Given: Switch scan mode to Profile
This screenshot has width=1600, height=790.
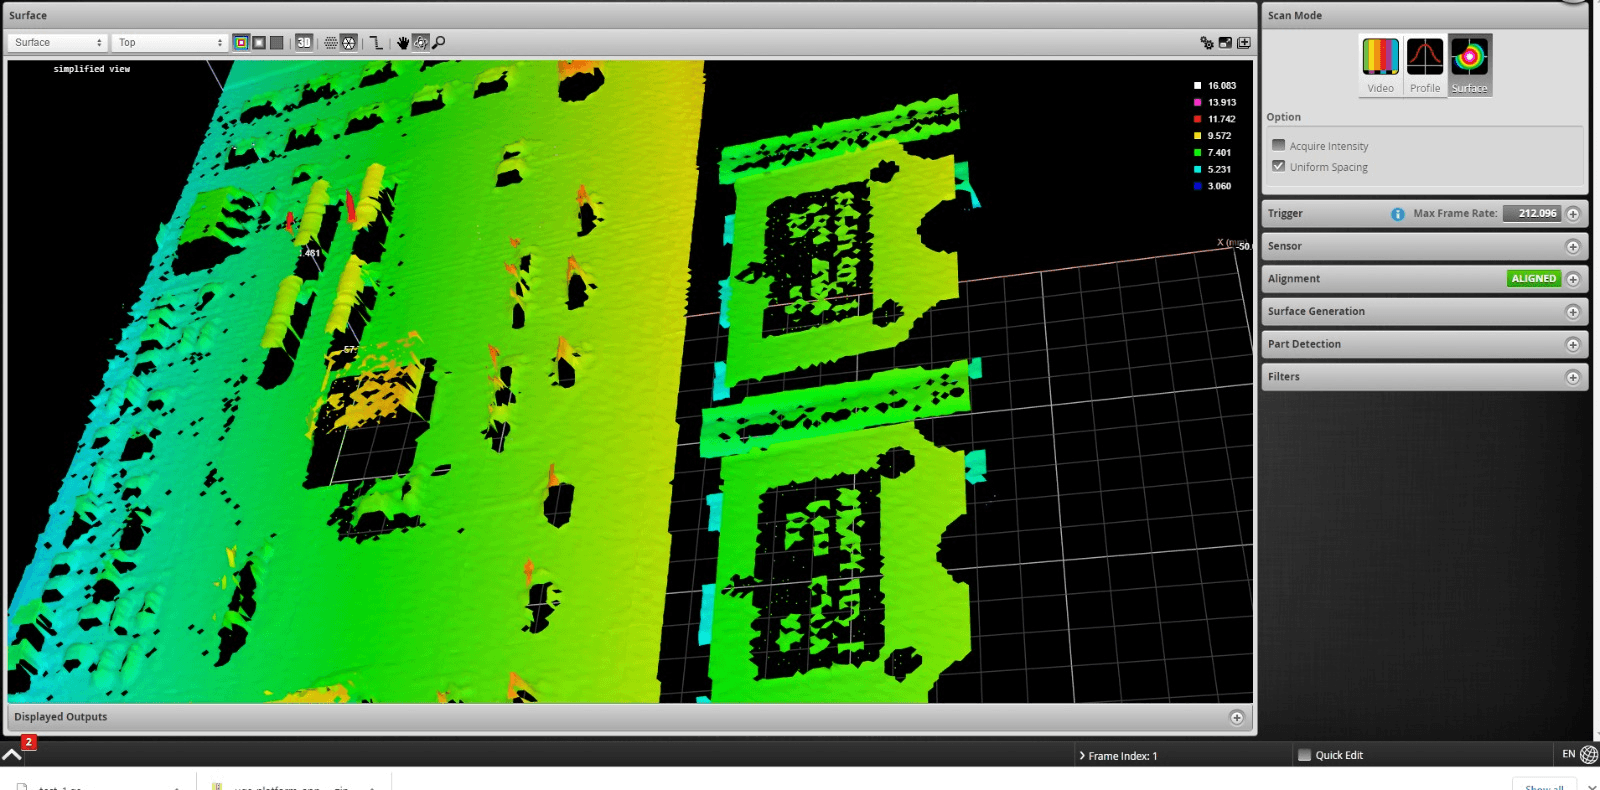Looking at the screenshot, I should tap(1425, 65).
